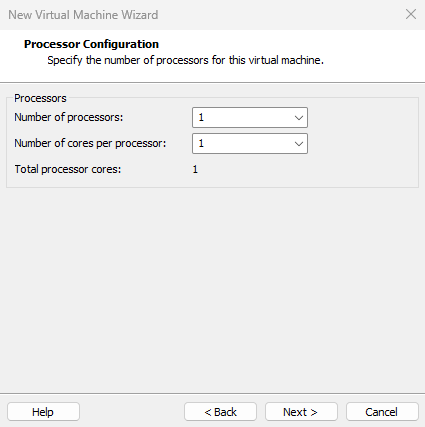425x427 pixels.
Task: Cancel the virtual machine wizard
Action: (382, 412)
